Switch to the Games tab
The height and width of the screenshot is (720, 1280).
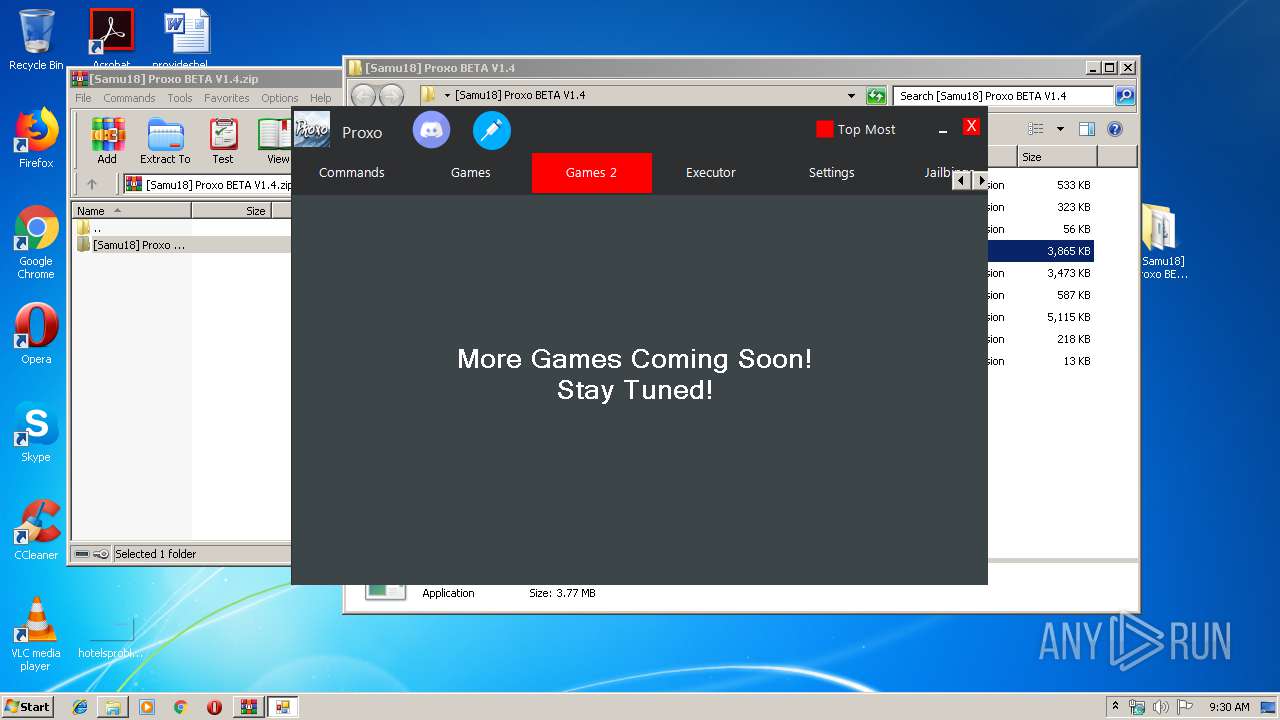[x=470, y=172]
